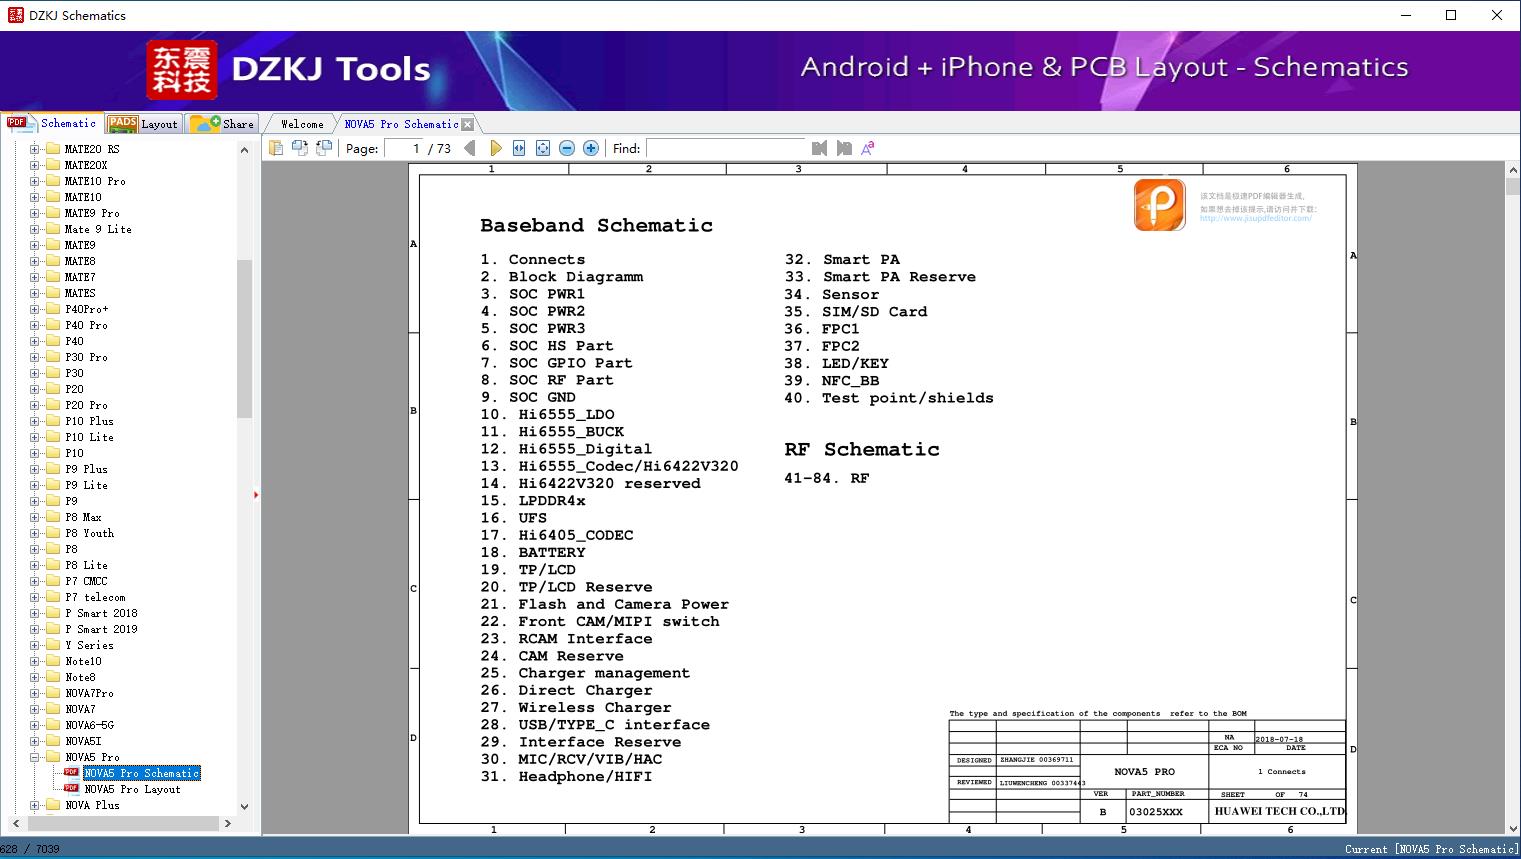Select the P8 Max folder
This screenshot has height=859, width=1521.
(x=83, y=517)
